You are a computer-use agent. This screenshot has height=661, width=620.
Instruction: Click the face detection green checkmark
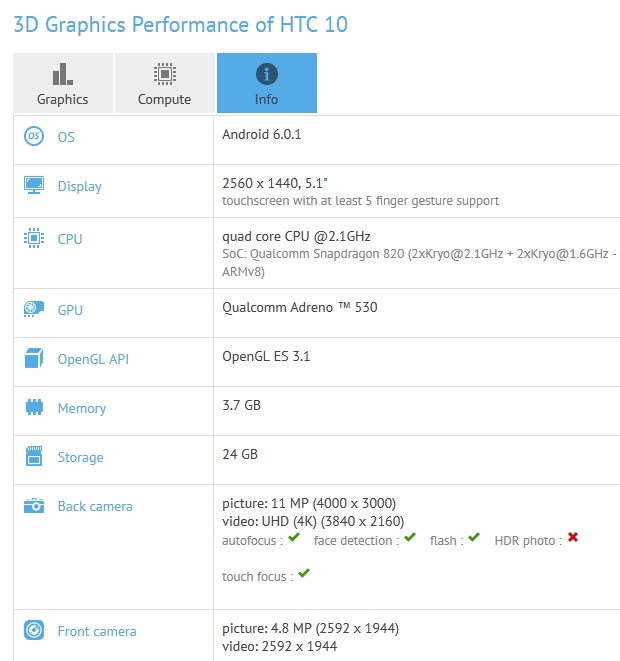point(410,537)
